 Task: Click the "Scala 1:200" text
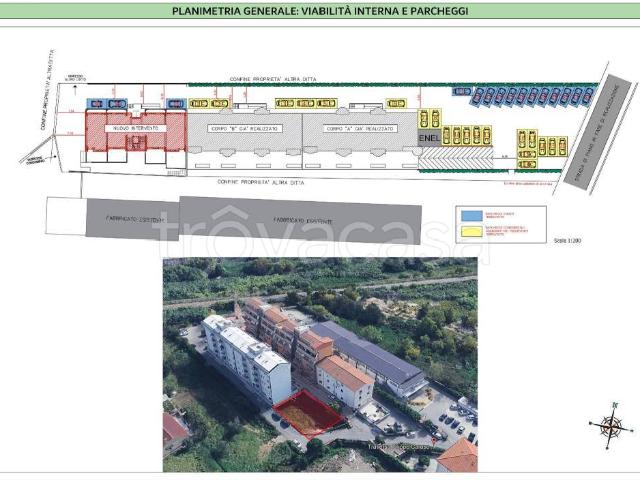pos(567,241)
